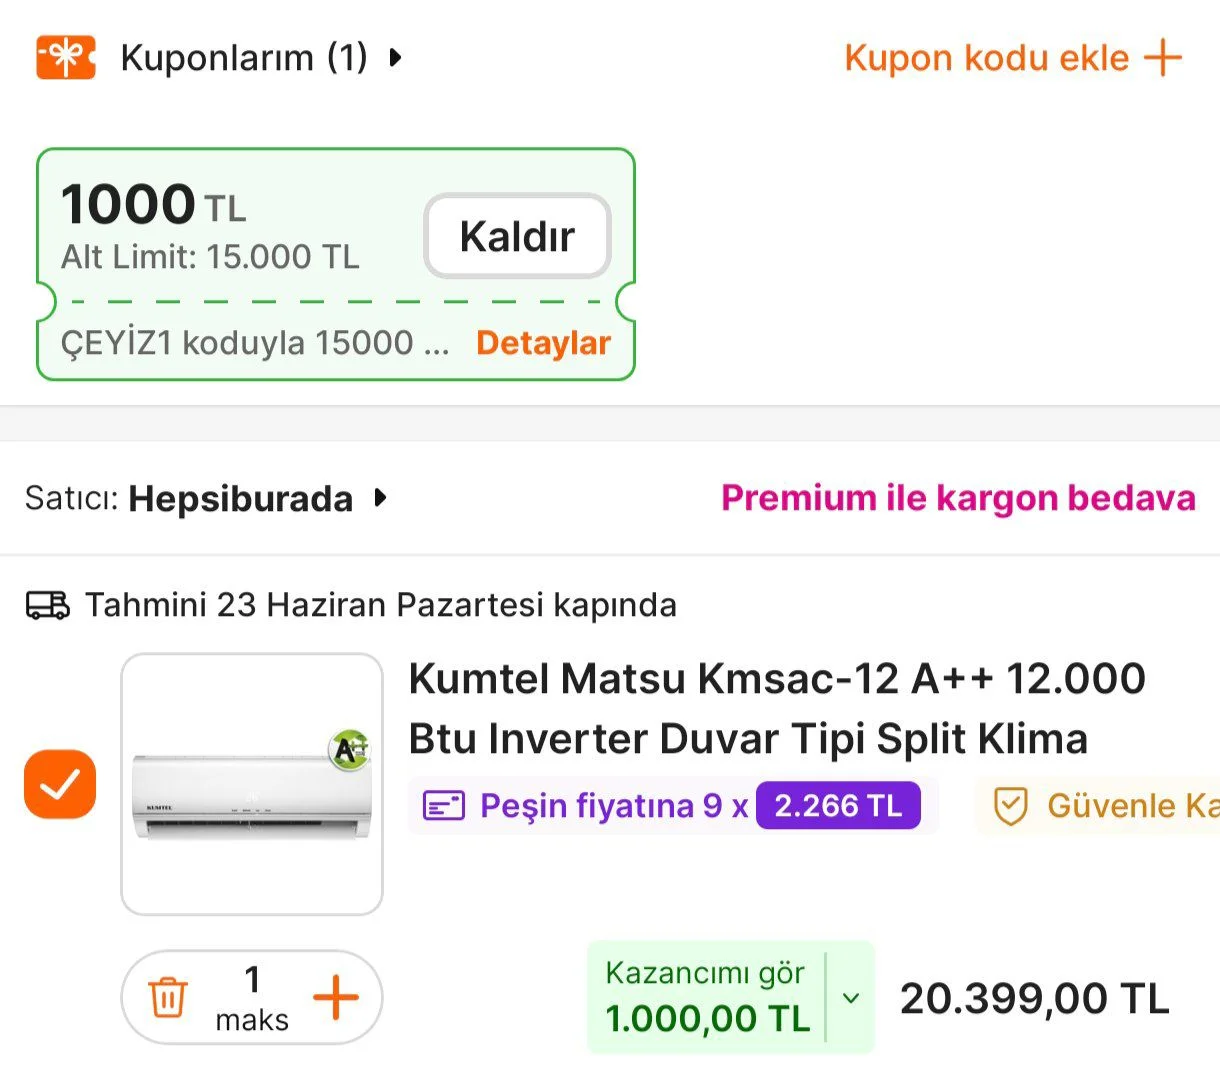Expand the Kuponlarım (1) arrow

(396, 57)
